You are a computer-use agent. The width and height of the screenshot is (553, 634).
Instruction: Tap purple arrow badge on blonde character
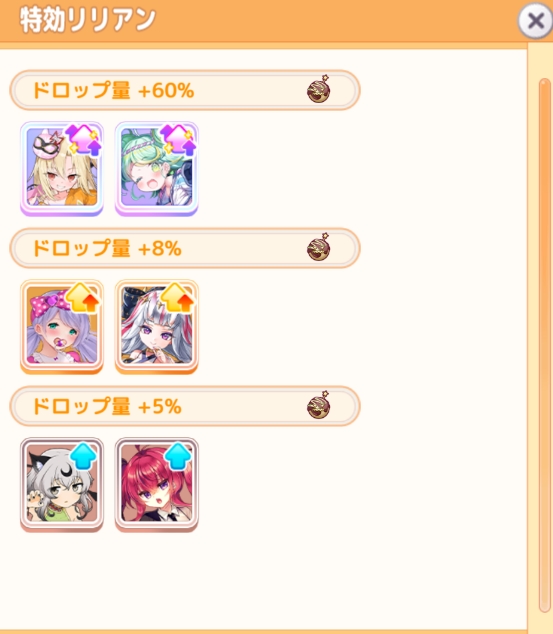tap(84, 140)
